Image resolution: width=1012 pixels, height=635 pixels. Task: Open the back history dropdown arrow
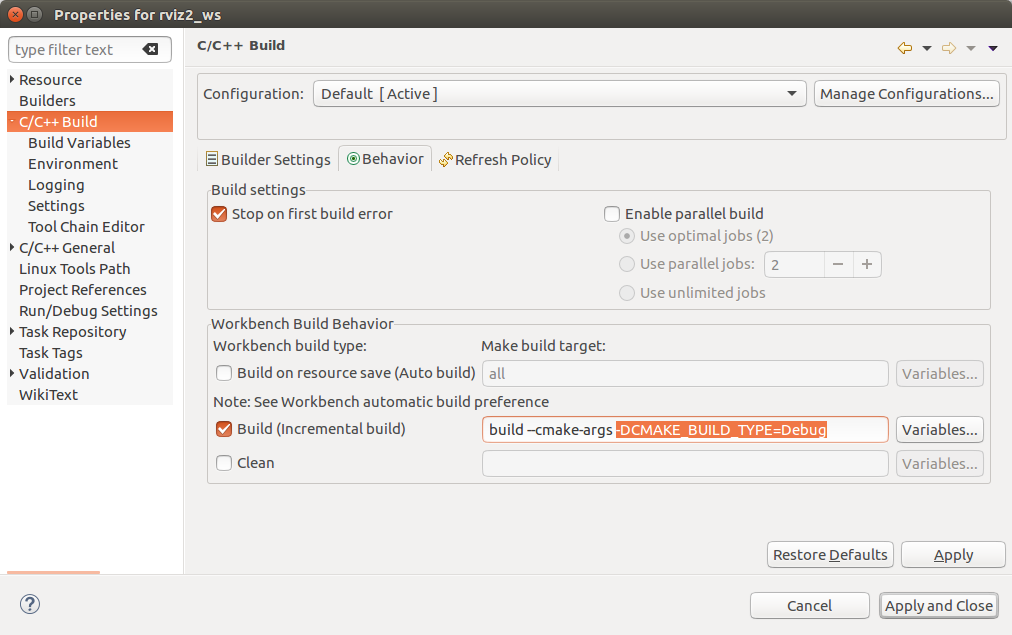point(927,48)
